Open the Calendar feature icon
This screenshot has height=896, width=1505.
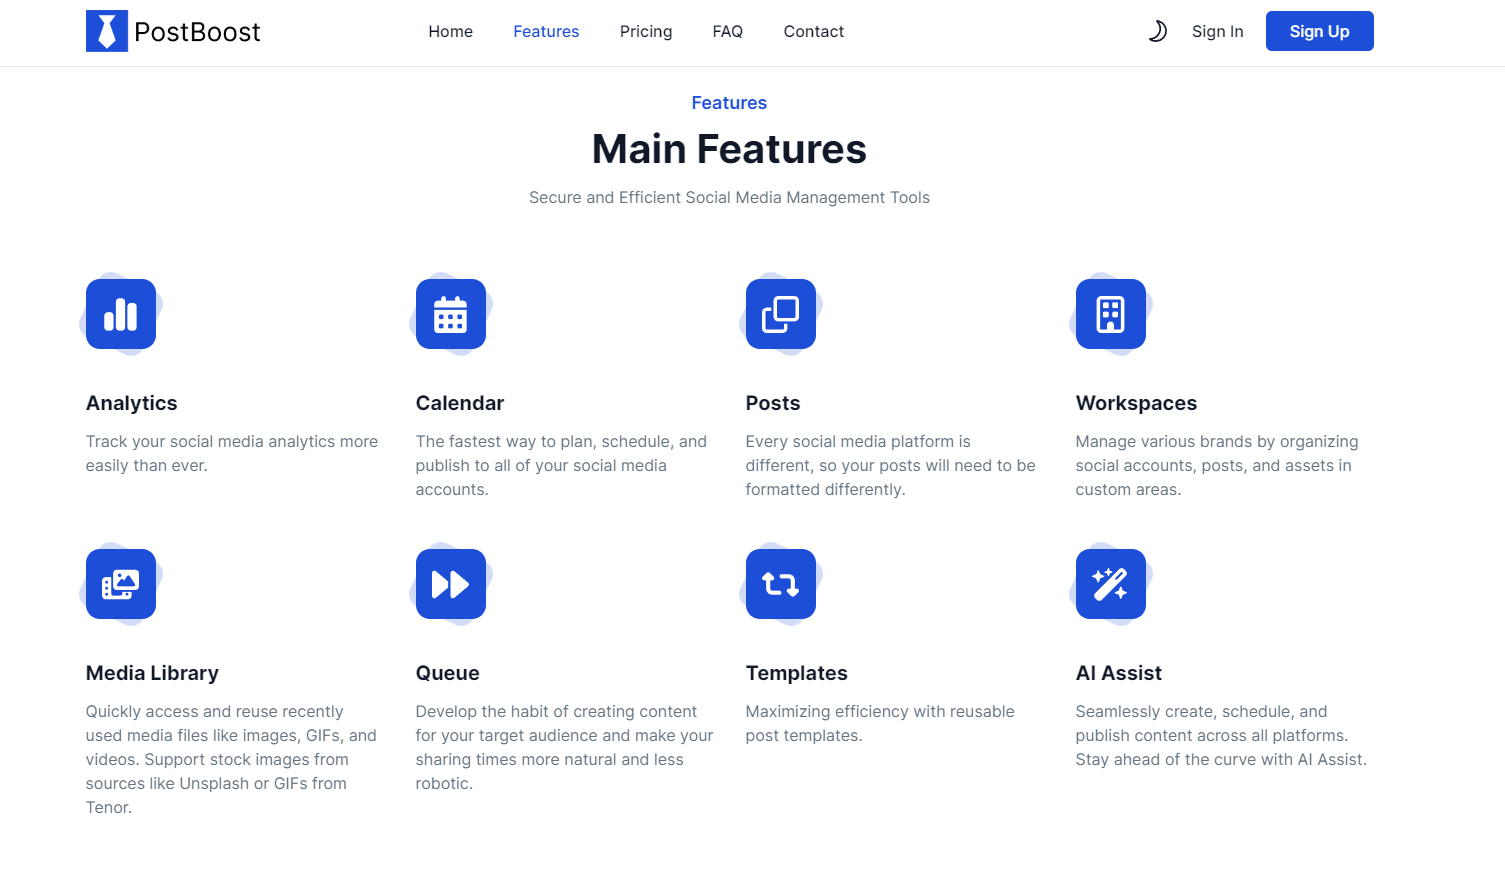tap(450, 314)
